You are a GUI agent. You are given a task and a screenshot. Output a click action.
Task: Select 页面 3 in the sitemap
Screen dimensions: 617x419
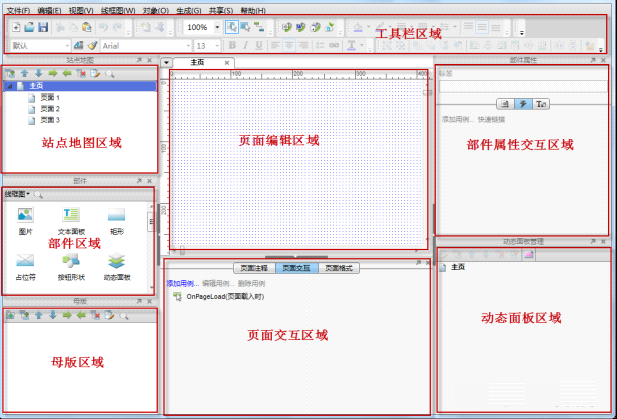coord(50,120)
